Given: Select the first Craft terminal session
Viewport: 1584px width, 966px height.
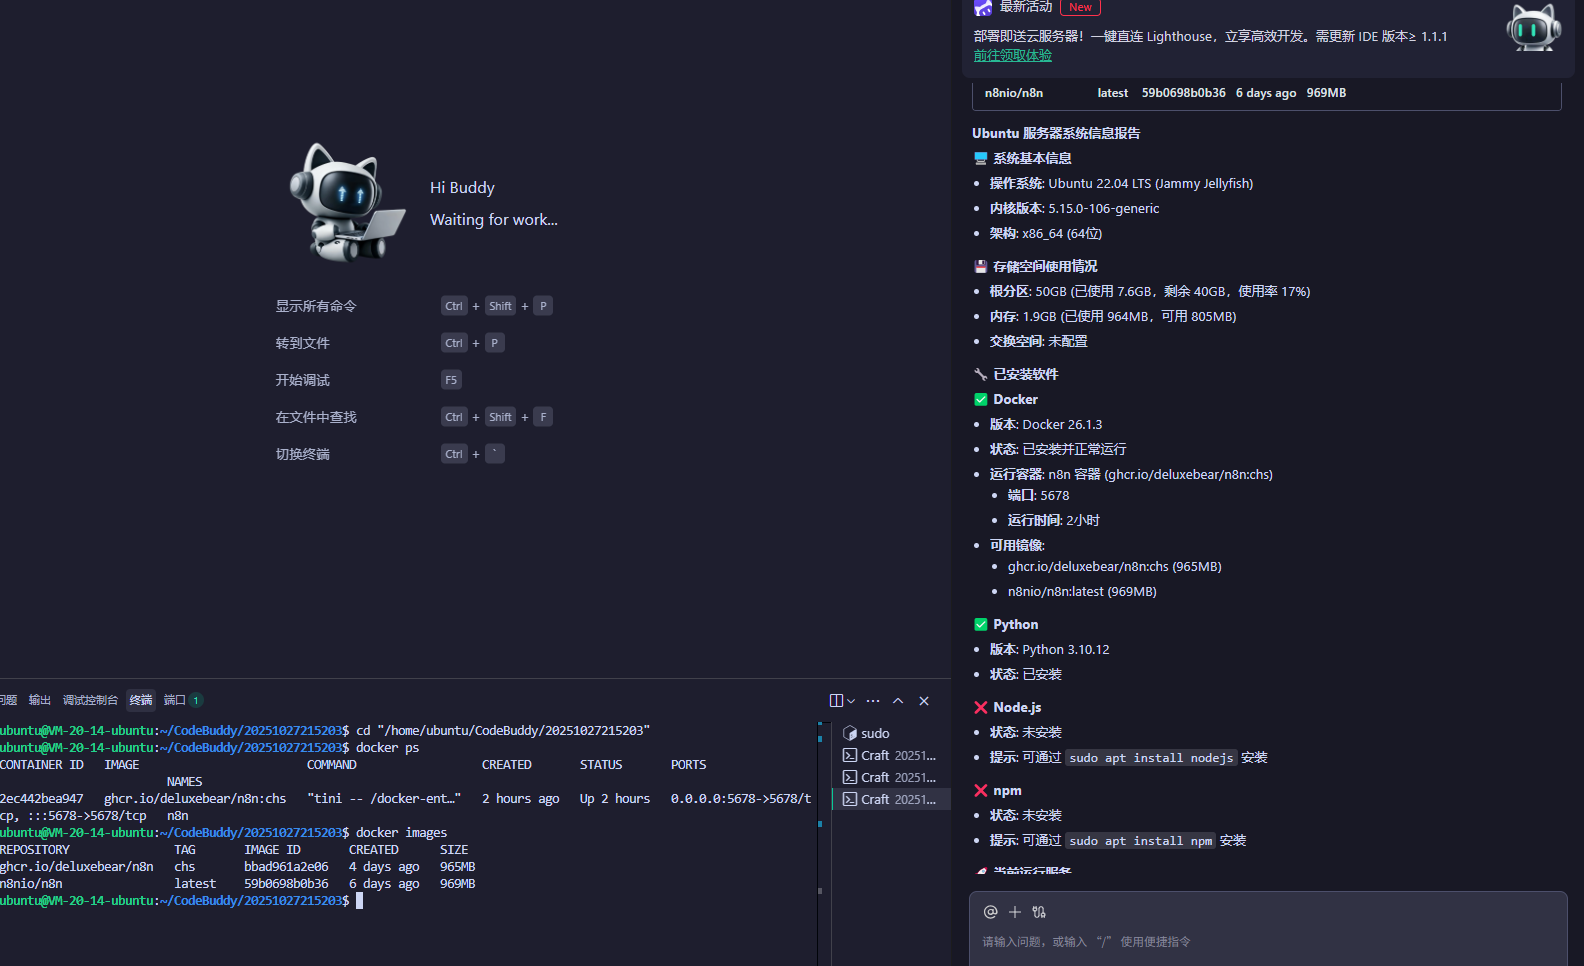Looking at the screenshot, I should tap(890, 755).
